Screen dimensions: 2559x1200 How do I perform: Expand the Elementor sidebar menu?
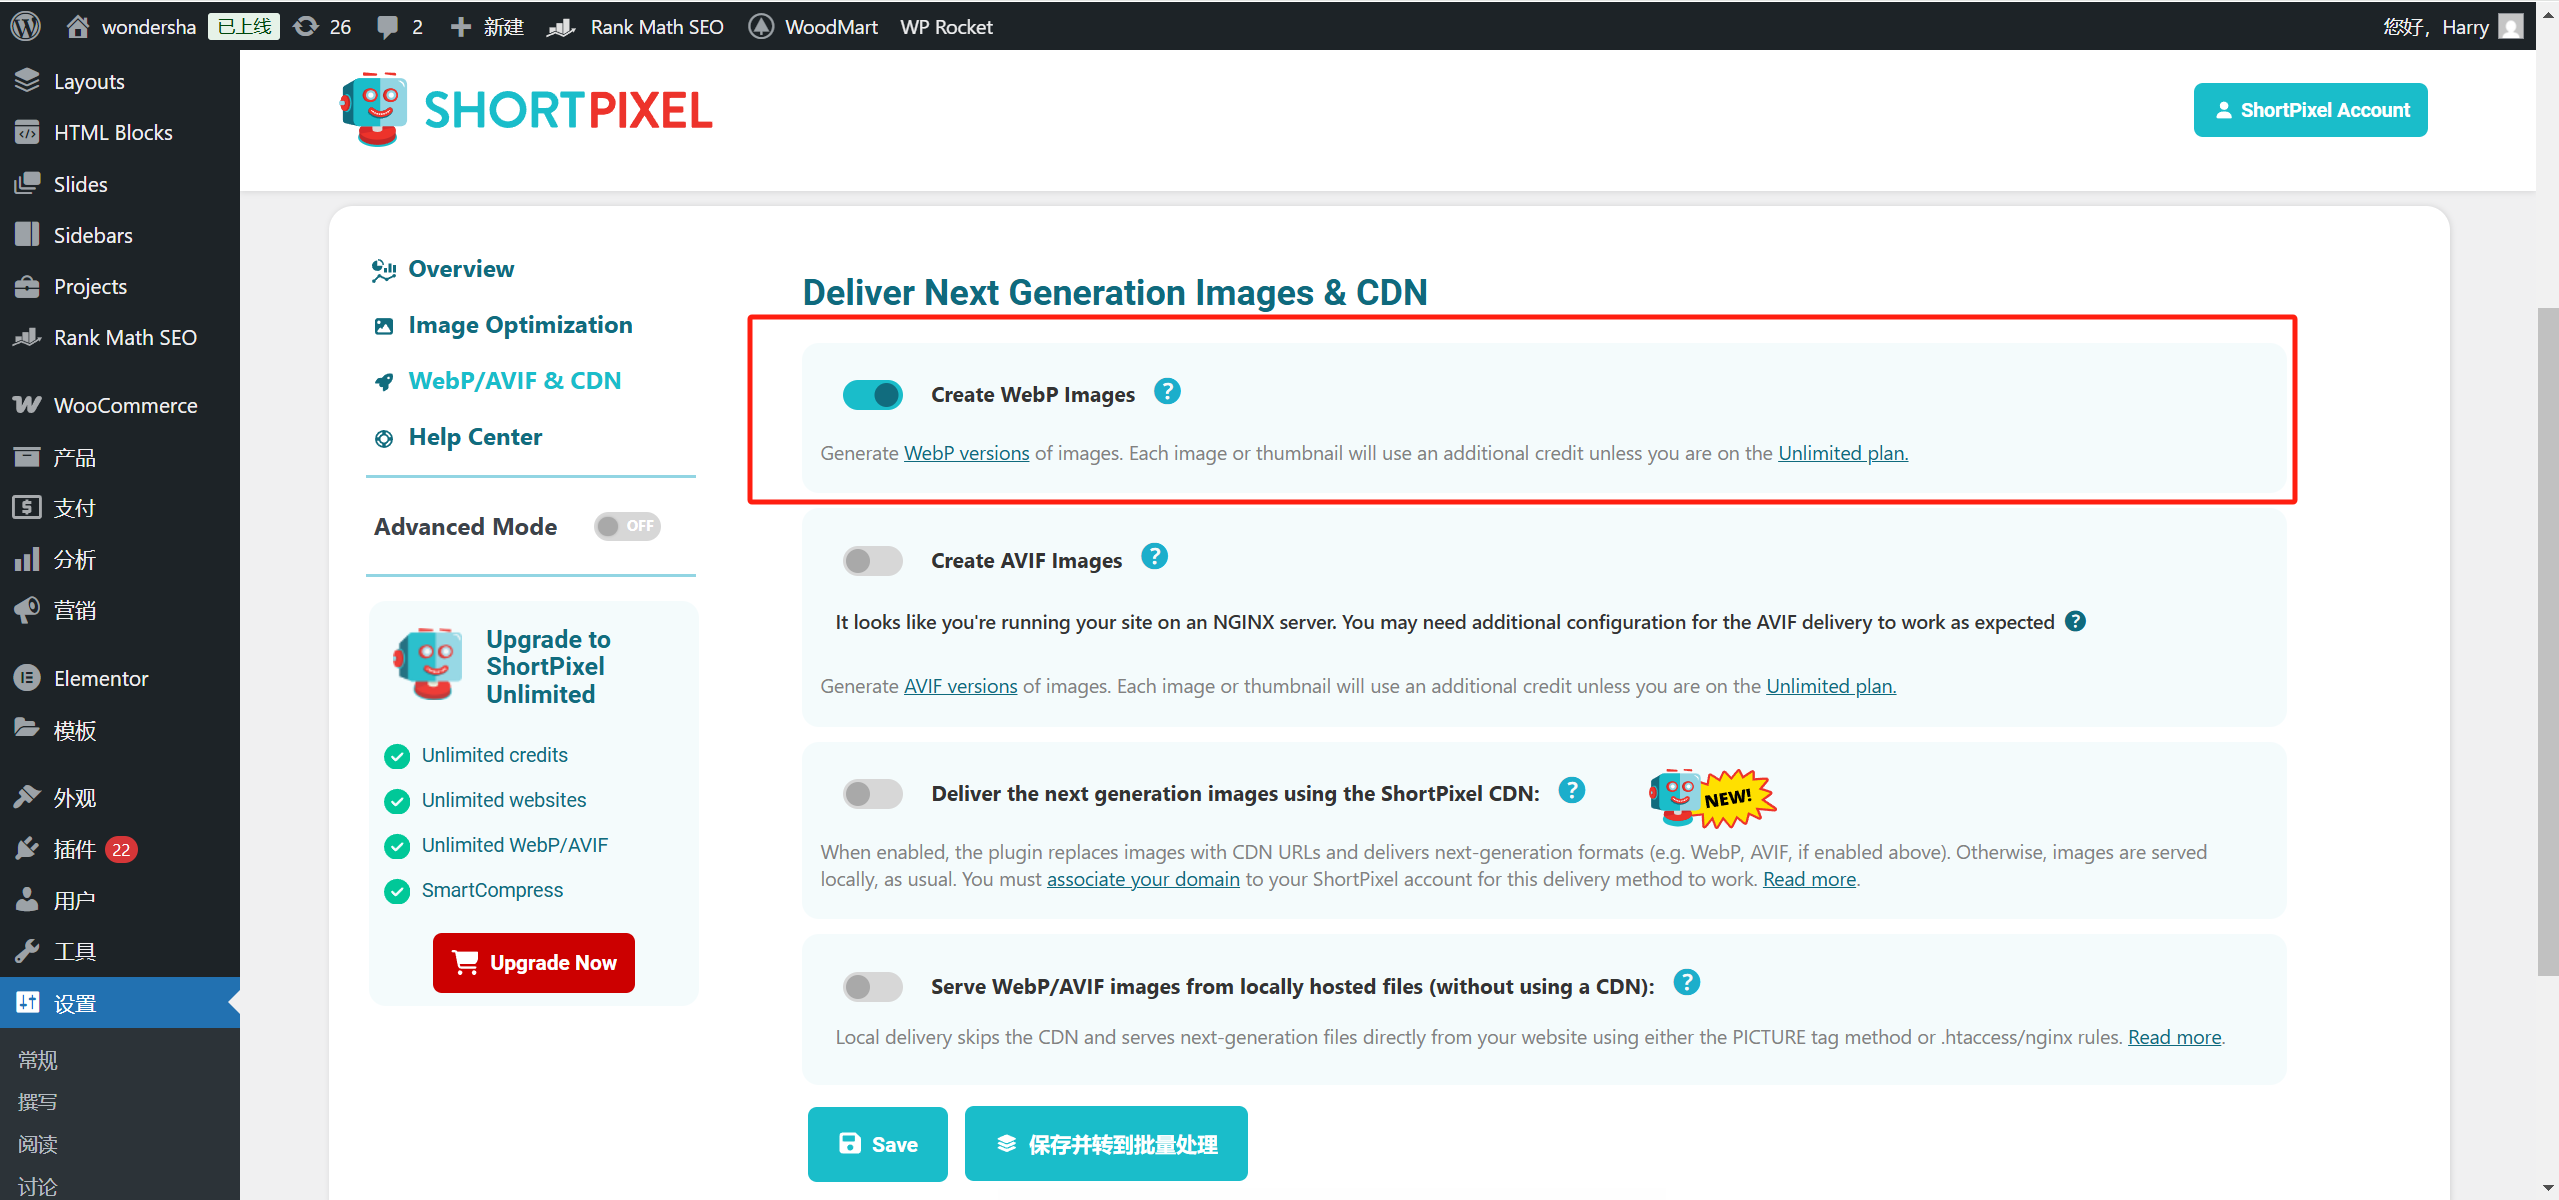[x=100, y=678]
